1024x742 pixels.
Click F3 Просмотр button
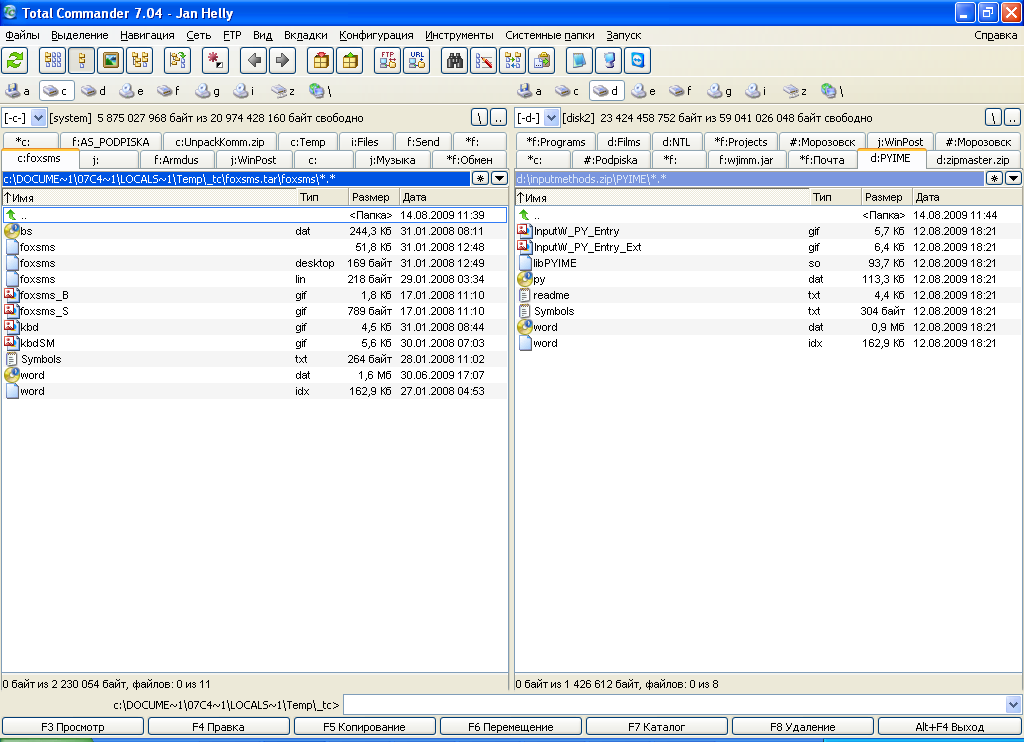72,726
